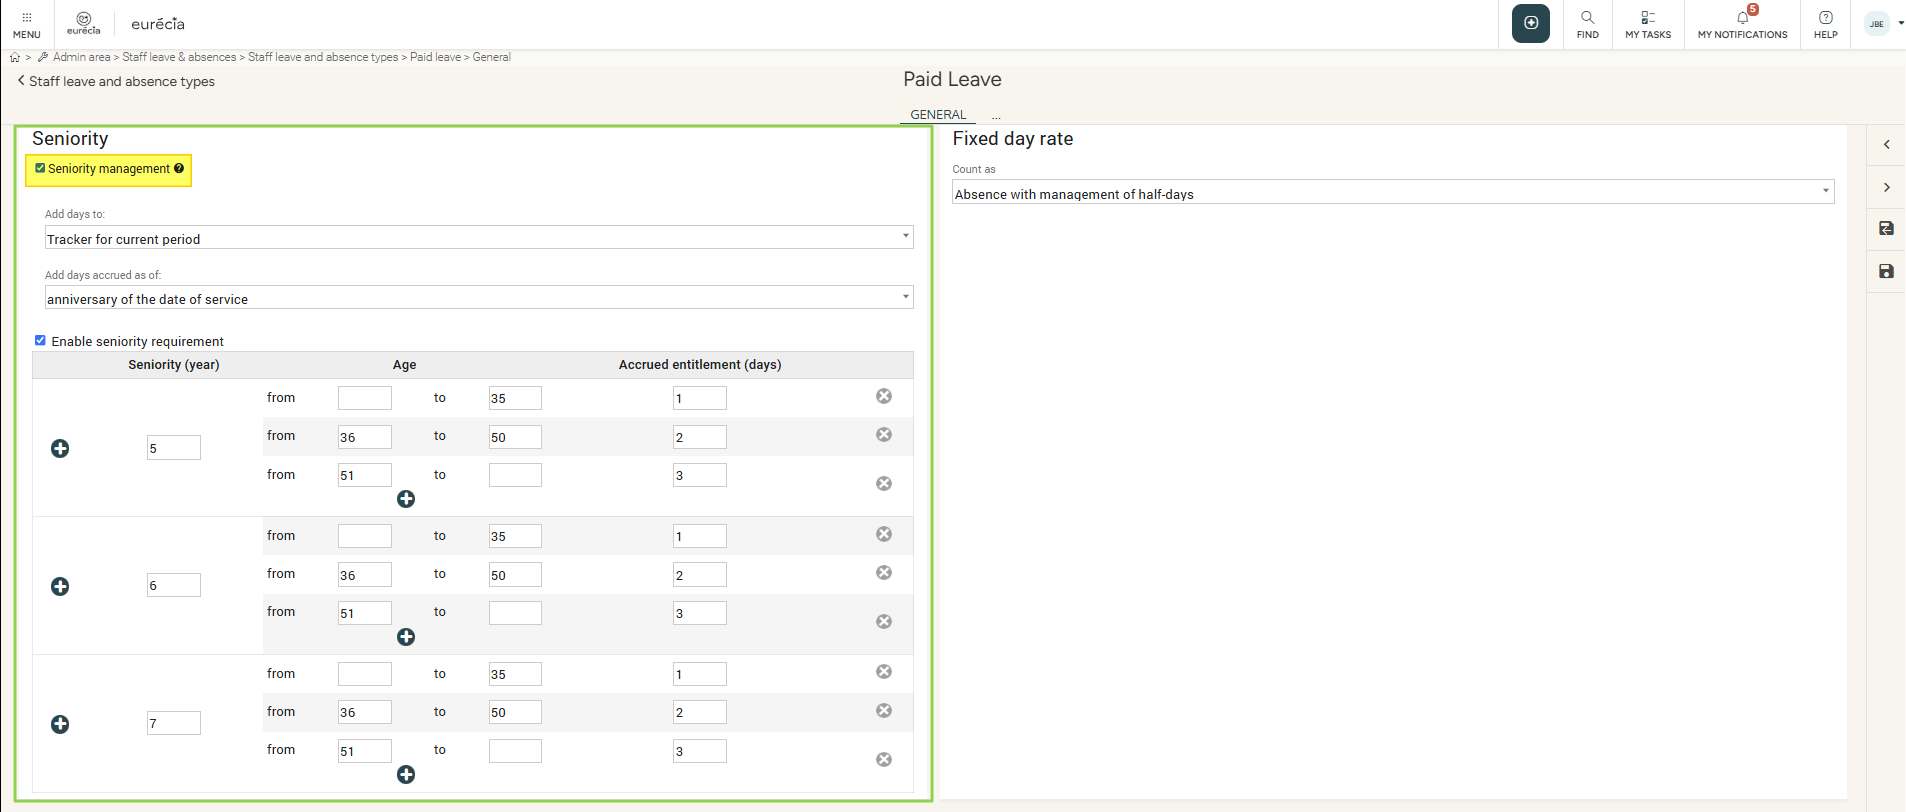This screenshot has height=812, width=1906.
Task: Expand the Add days accrued as of dropdown
Action: click(478, 298)
